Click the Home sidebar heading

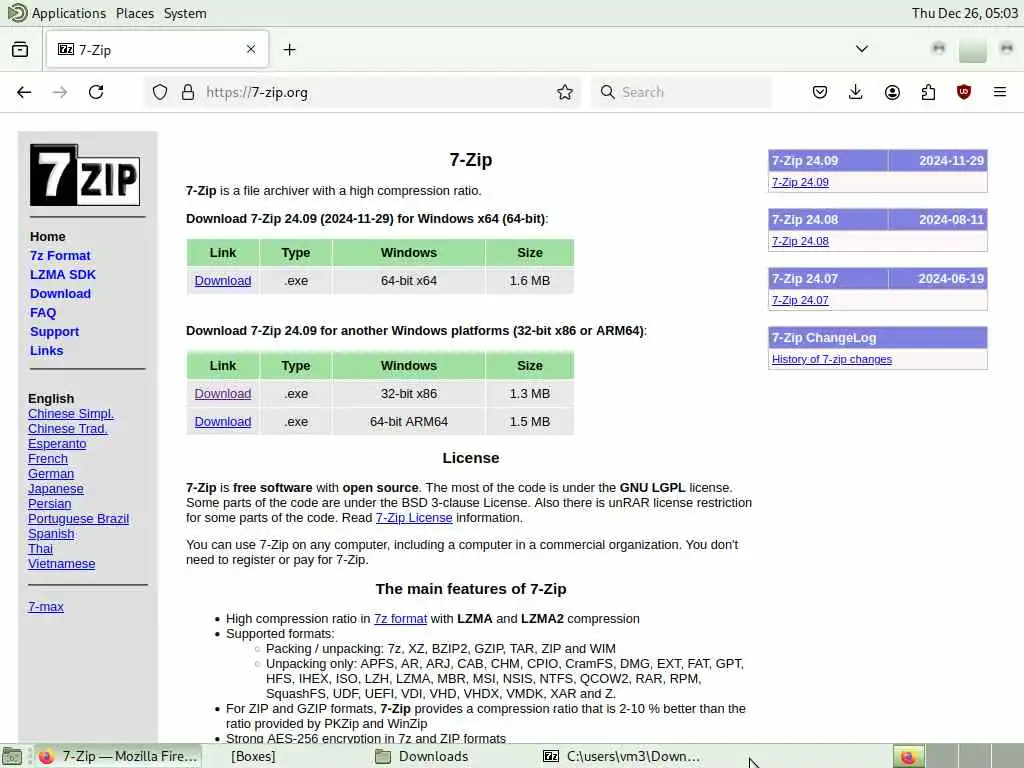48,236
